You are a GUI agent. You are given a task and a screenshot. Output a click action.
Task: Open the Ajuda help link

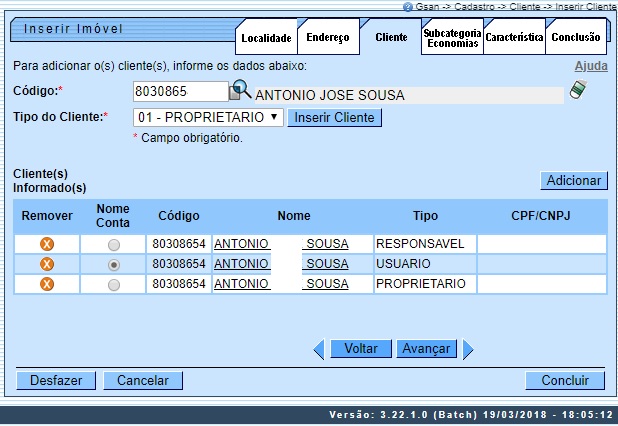point(590,66)
